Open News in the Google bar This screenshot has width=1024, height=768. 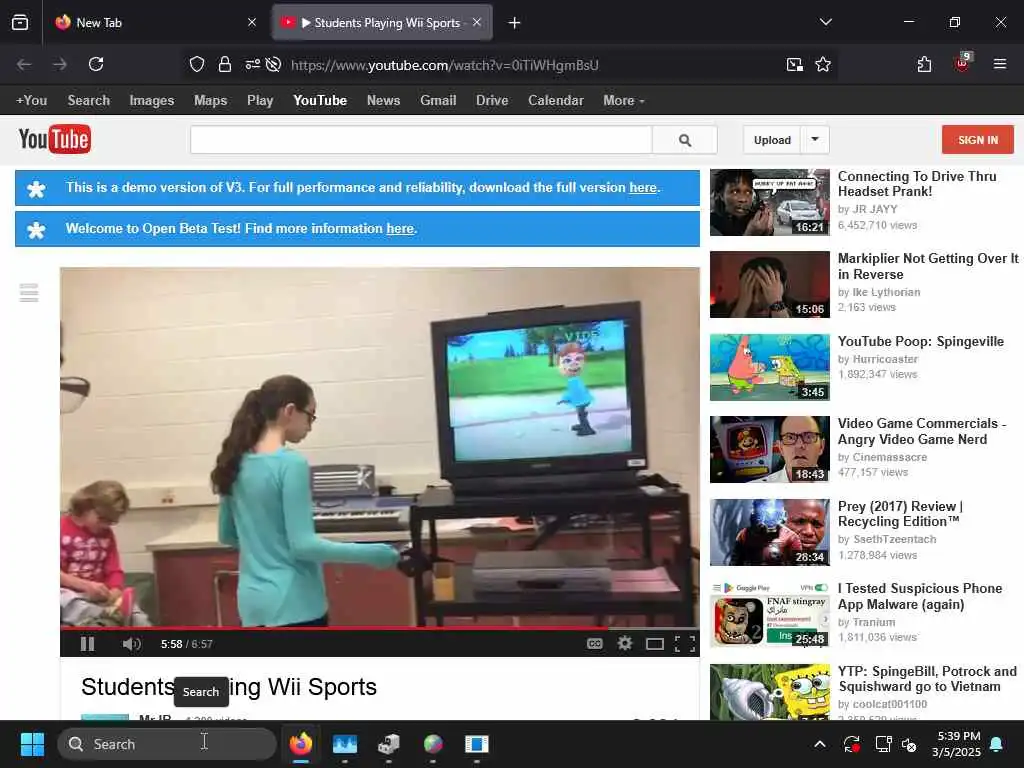383,101
